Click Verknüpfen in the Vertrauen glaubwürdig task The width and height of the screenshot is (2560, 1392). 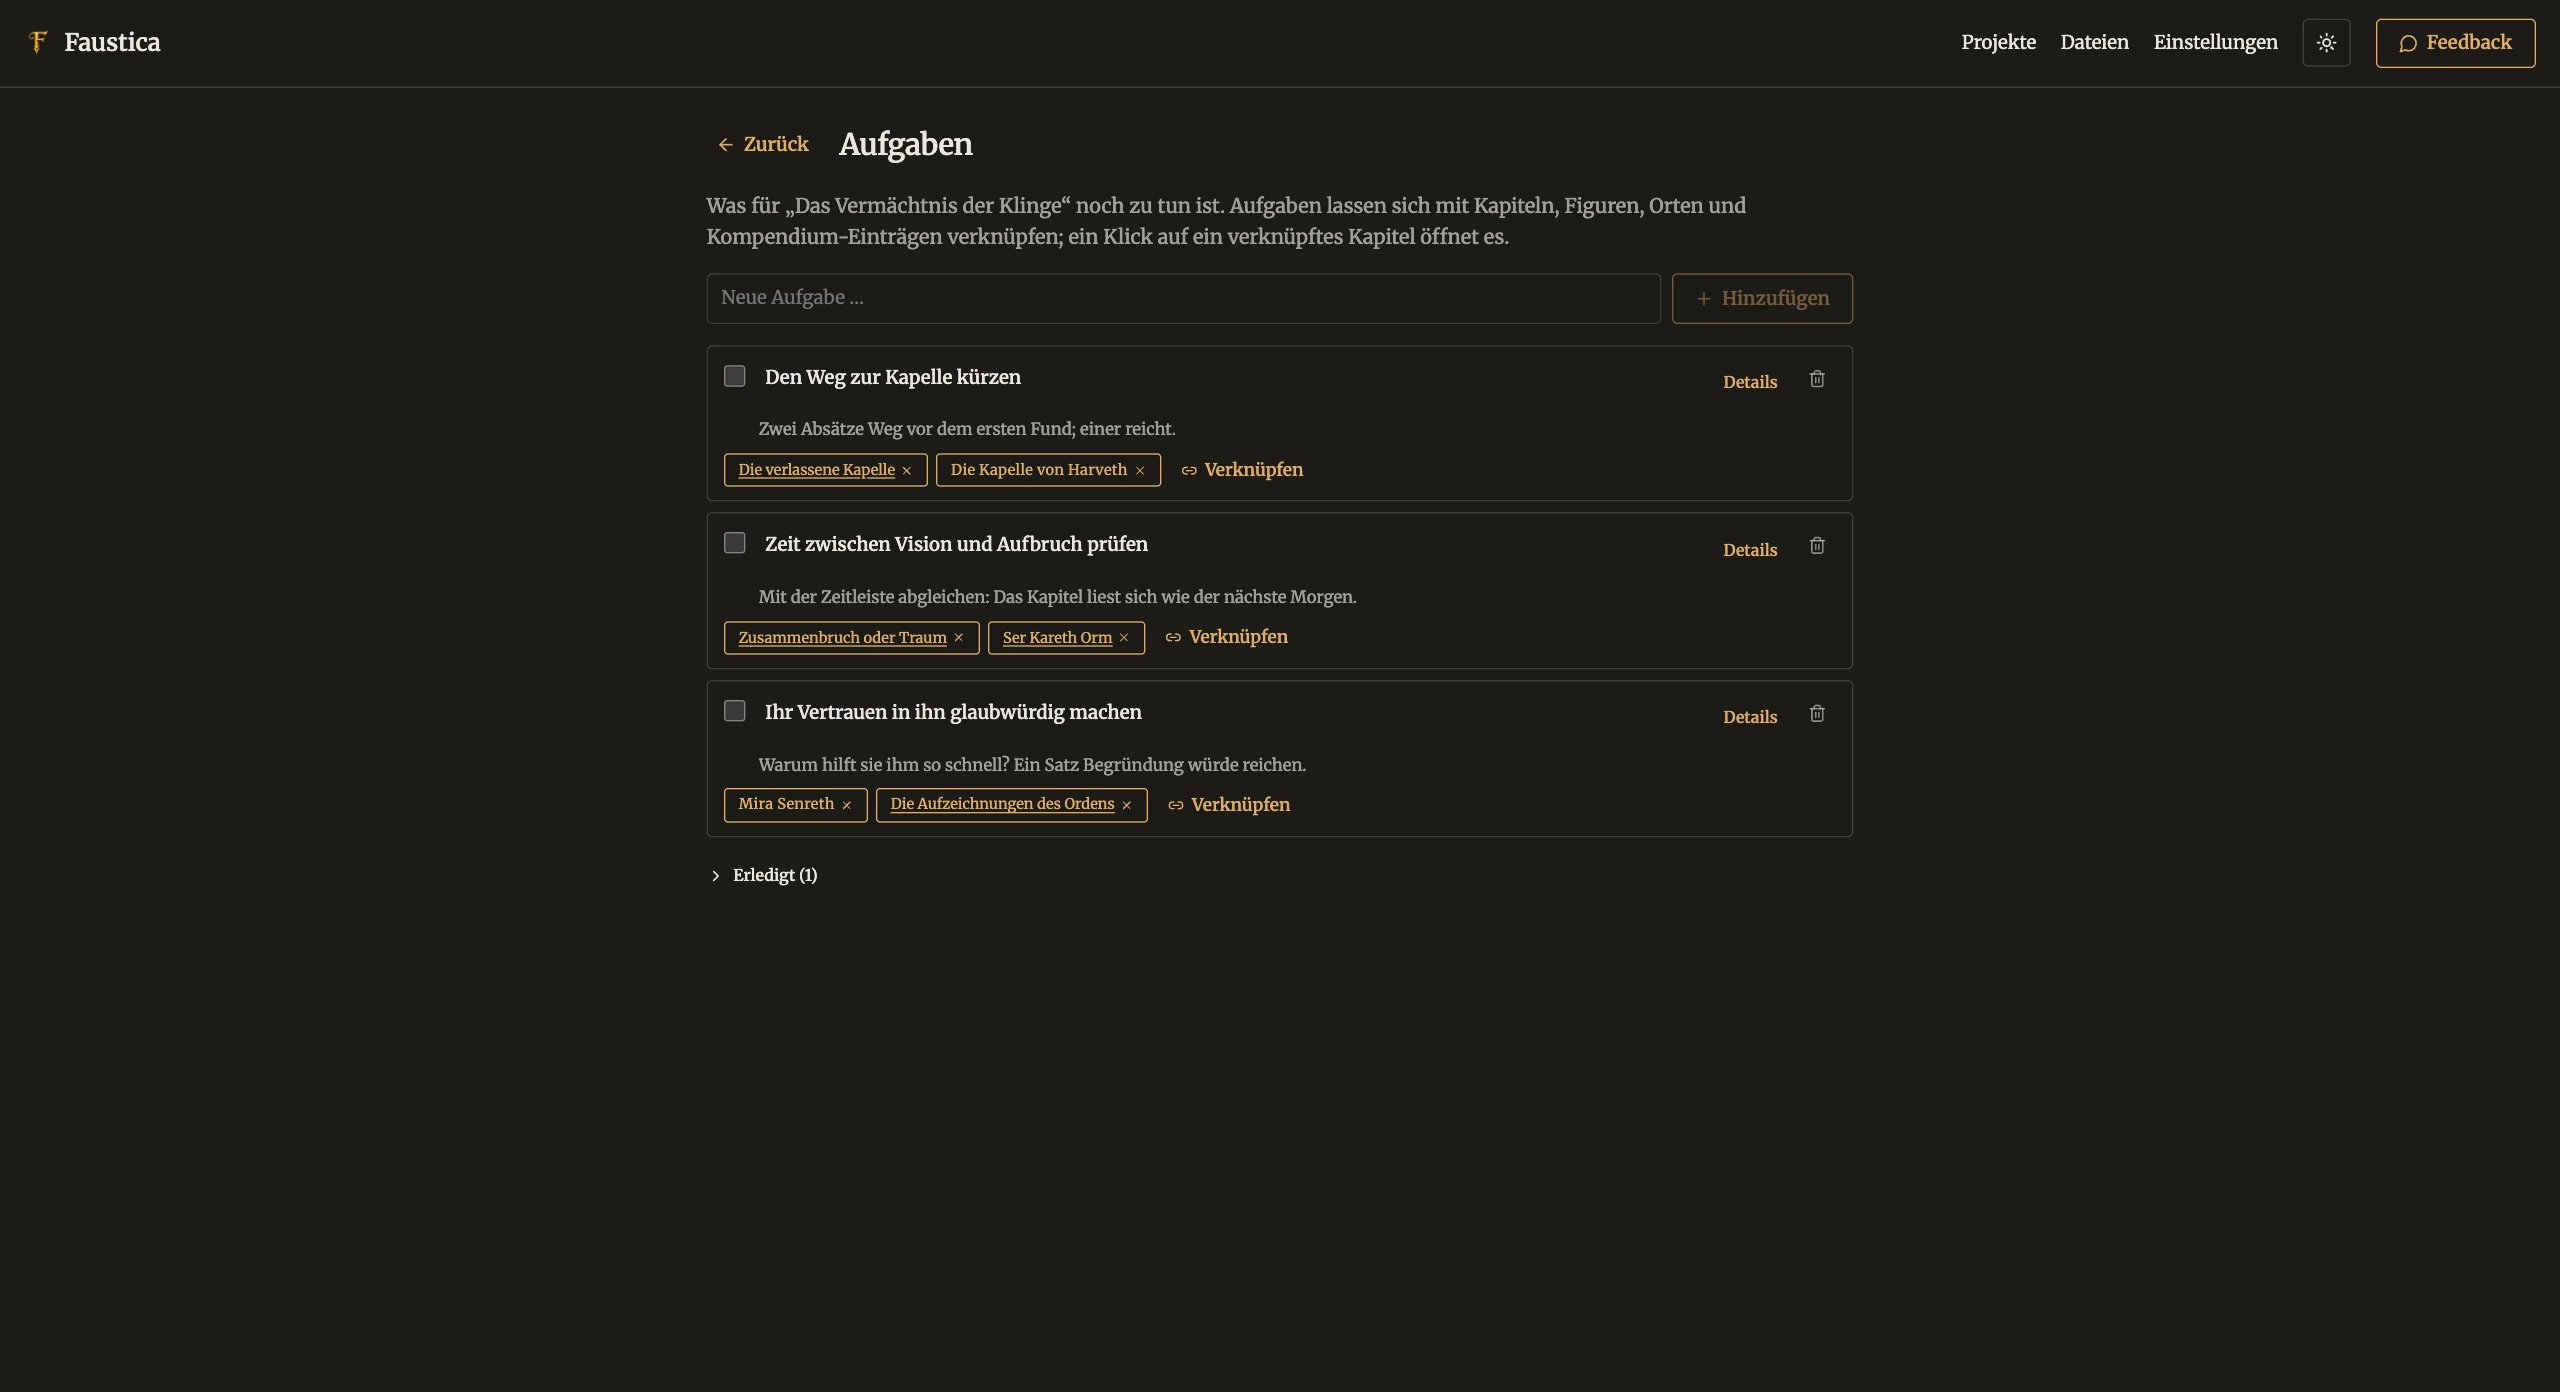pyautogui.click(x=1229, y=805)
